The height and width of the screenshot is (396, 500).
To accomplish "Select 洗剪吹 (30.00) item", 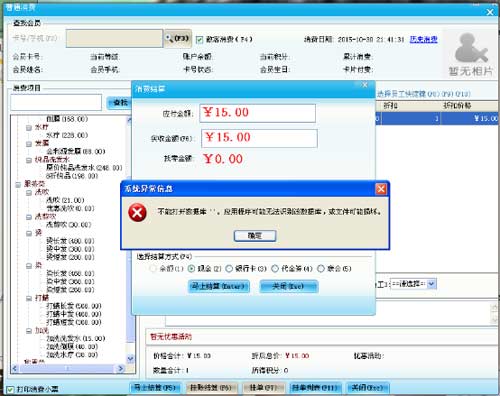I will click(69, 225).
